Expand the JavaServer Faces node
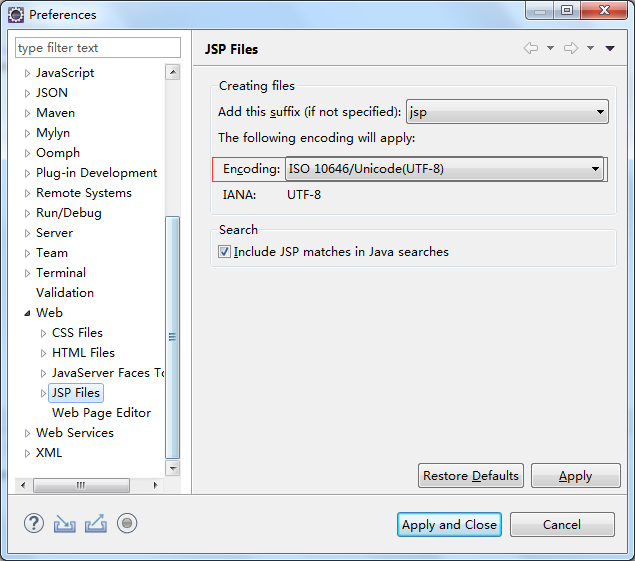The width and height of the screenshot is (635, 561). click(x=43, y=373)
